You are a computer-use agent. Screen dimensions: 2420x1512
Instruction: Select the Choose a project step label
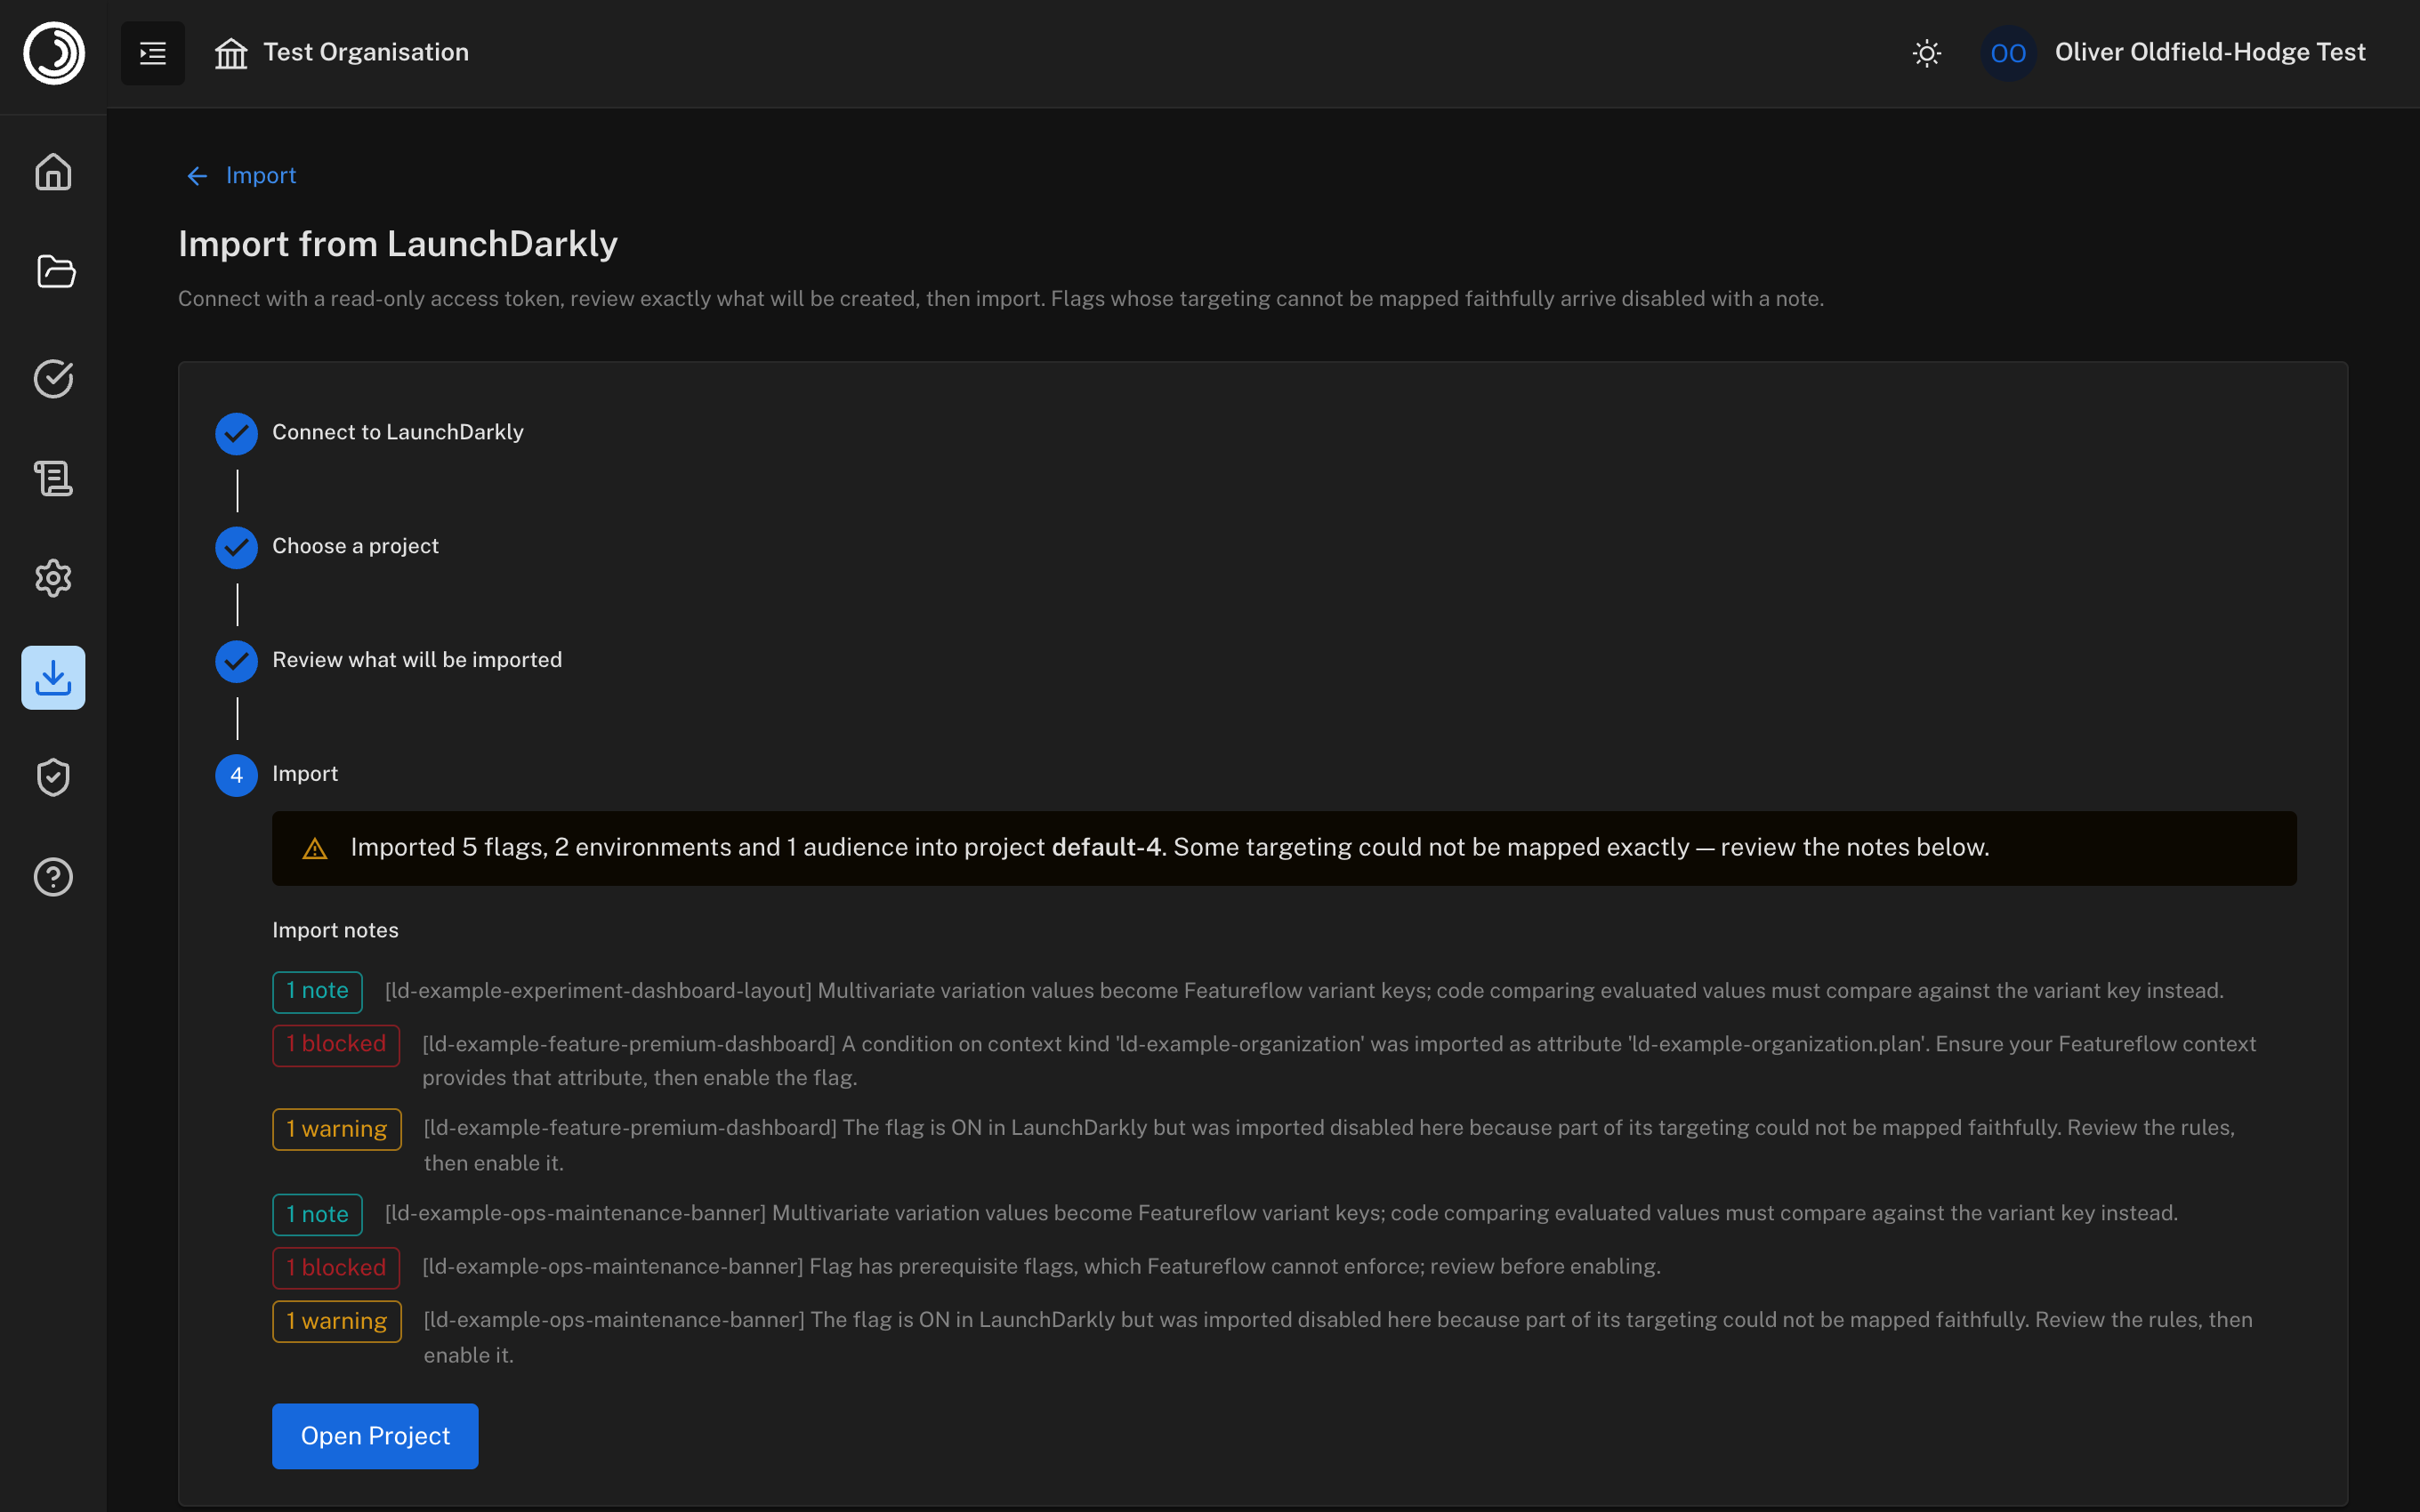point(355,546)
